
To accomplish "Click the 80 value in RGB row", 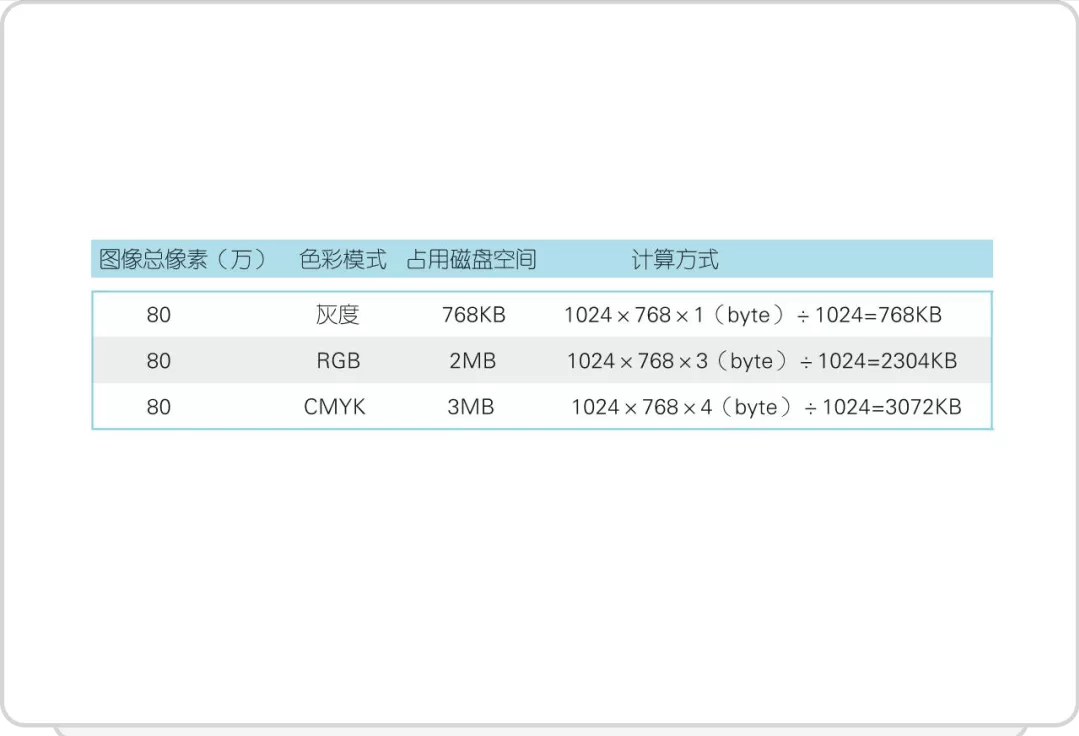I will click(158, 361).
